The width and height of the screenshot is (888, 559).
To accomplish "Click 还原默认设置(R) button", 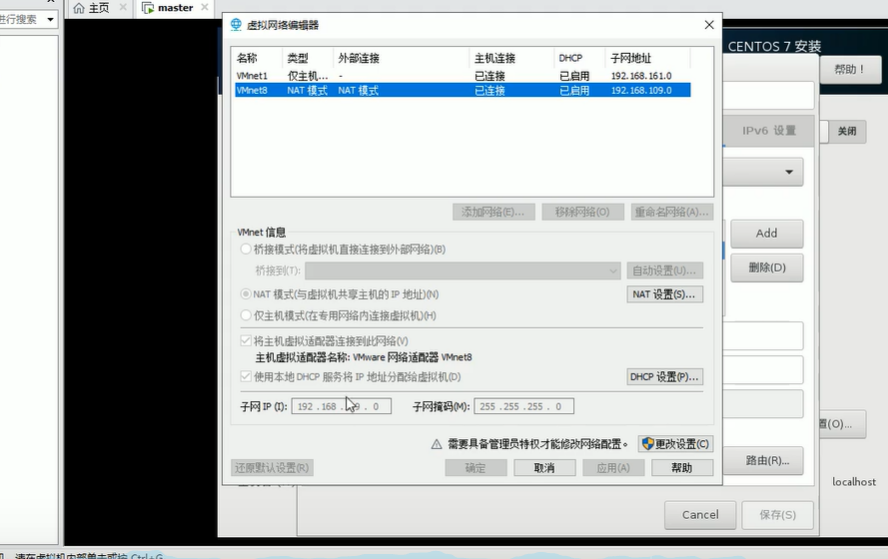I will 272,468.
